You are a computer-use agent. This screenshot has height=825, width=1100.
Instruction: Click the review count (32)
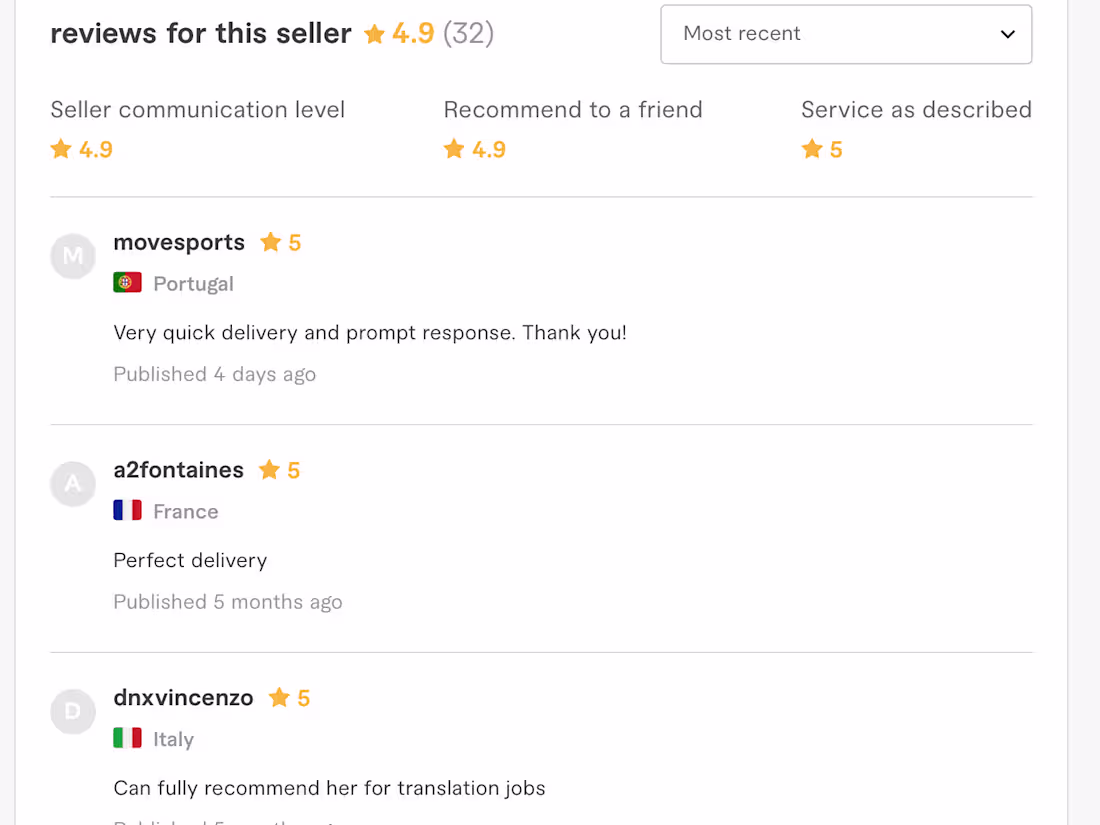tap(468, 34)
